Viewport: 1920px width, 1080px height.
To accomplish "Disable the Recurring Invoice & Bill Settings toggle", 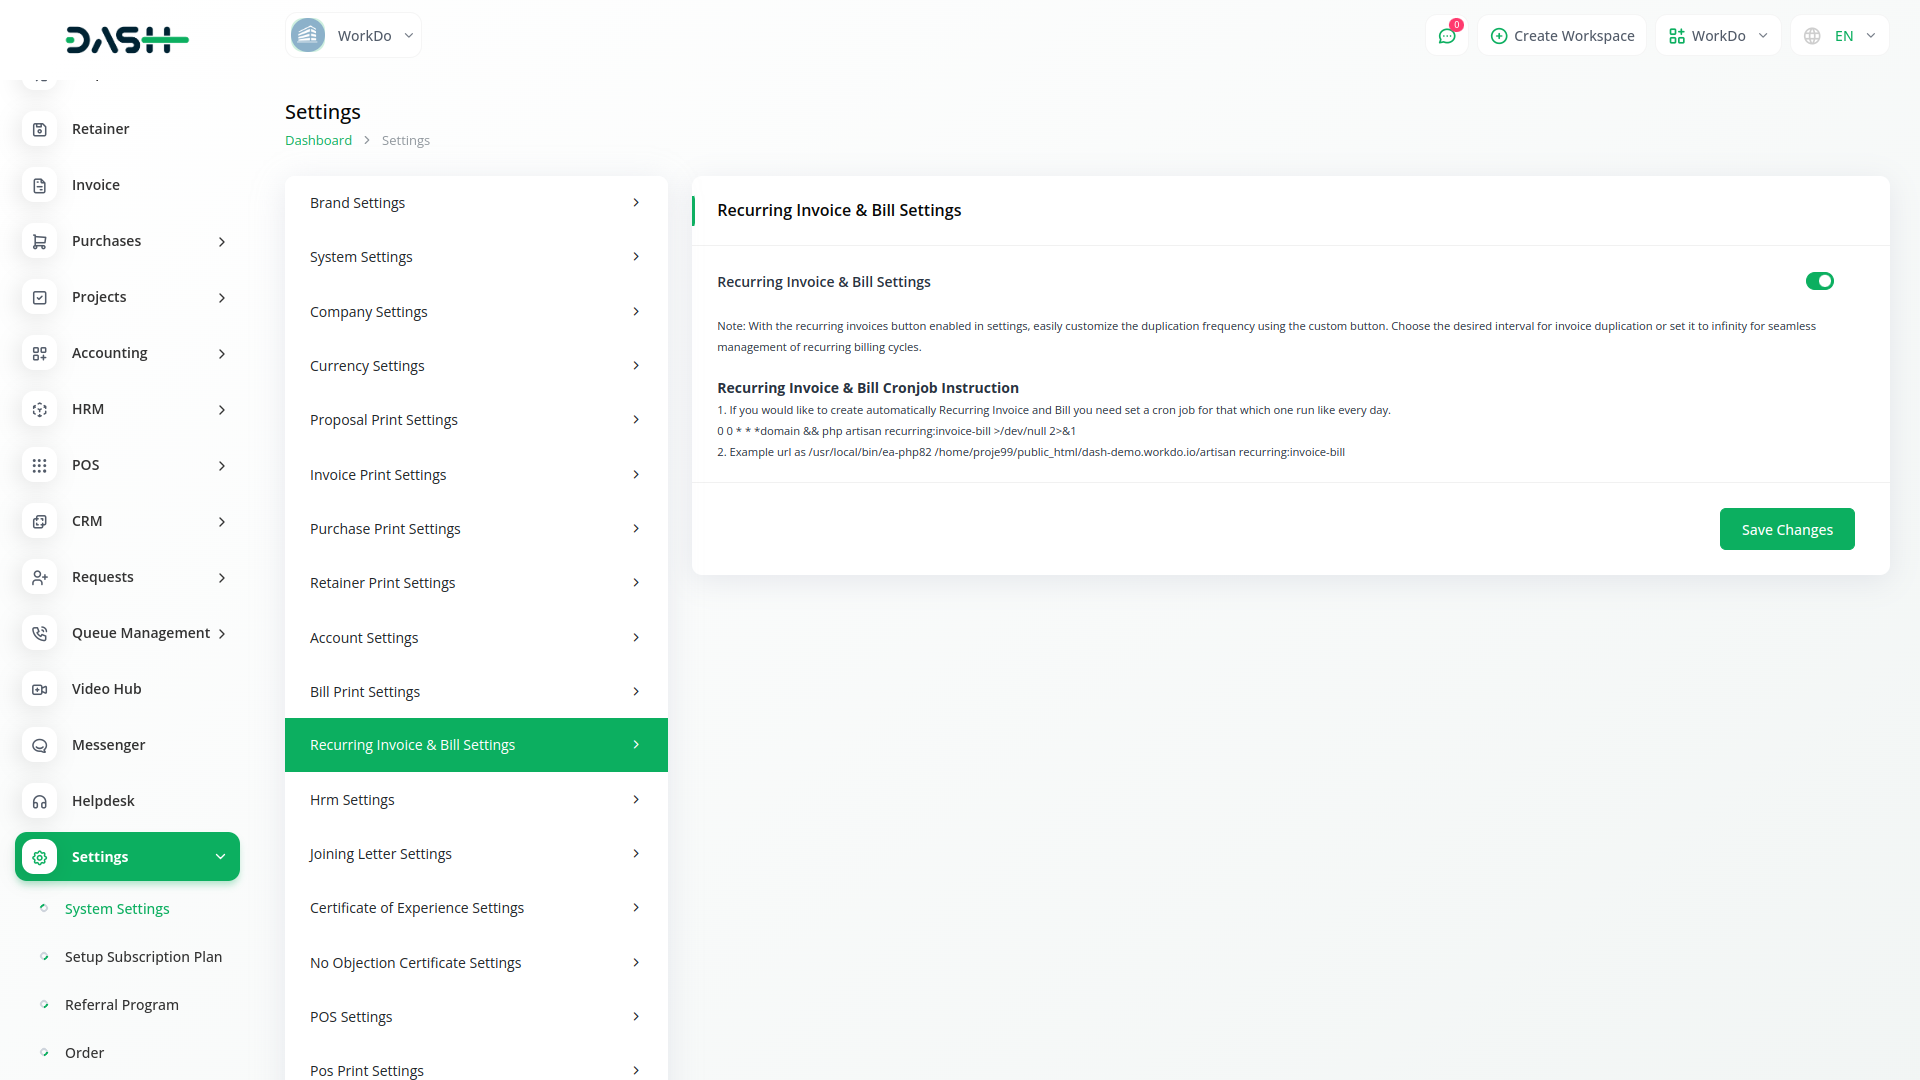I will (1819, 281).
